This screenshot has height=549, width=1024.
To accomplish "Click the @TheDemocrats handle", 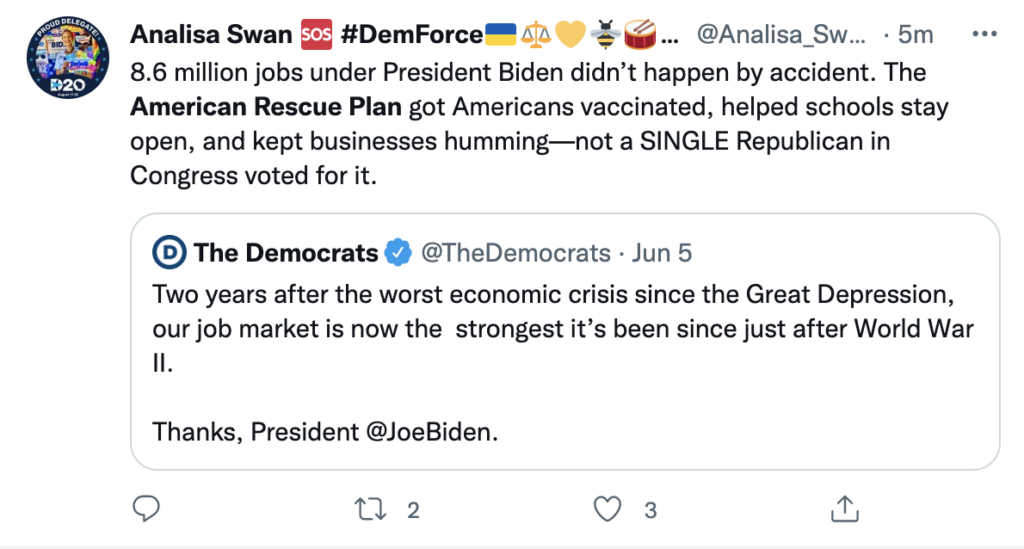I will 516,253.
